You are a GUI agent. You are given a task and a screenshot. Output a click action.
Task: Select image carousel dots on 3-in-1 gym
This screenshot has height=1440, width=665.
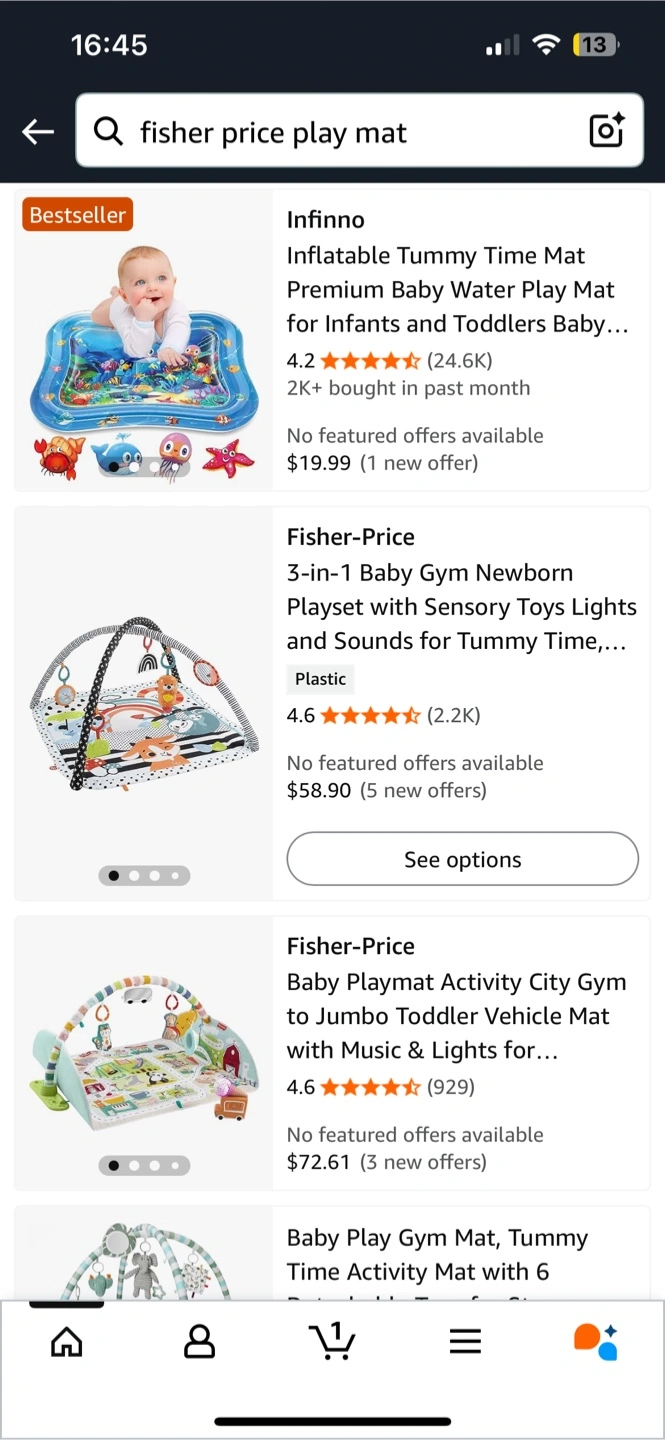(x=144, y=875)
